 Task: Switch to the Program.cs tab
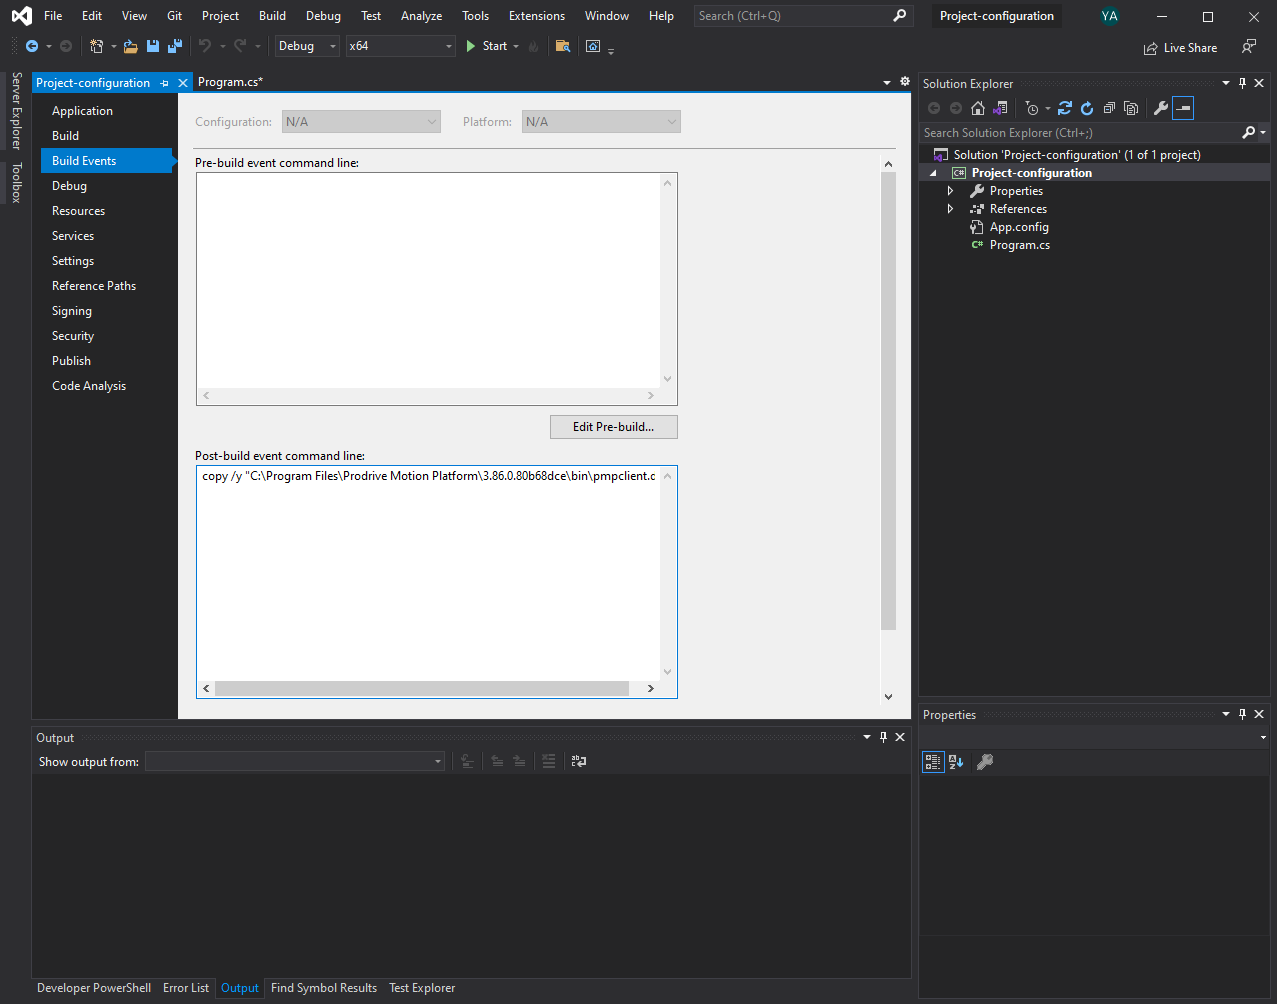pyautogui.click(x=230, y=82)
